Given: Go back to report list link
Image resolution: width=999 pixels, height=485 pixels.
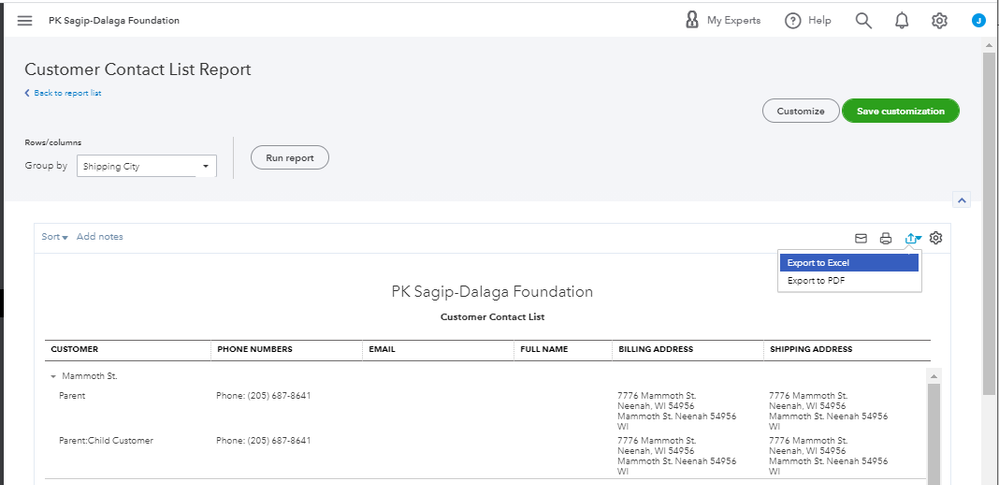Looking at the screenshot, I should click(64, 93).
